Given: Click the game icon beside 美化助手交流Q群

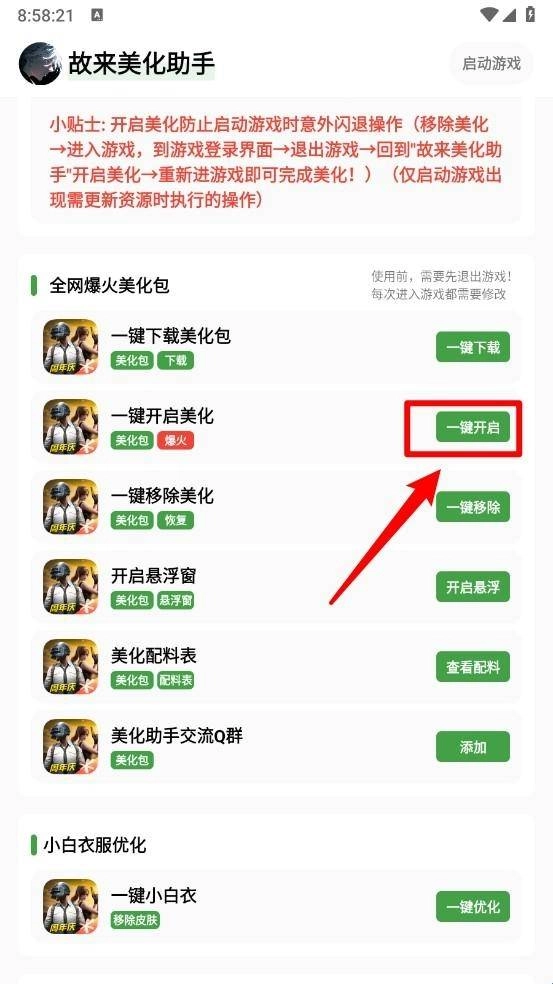Looking at the screenshot, I should point(70,747).
